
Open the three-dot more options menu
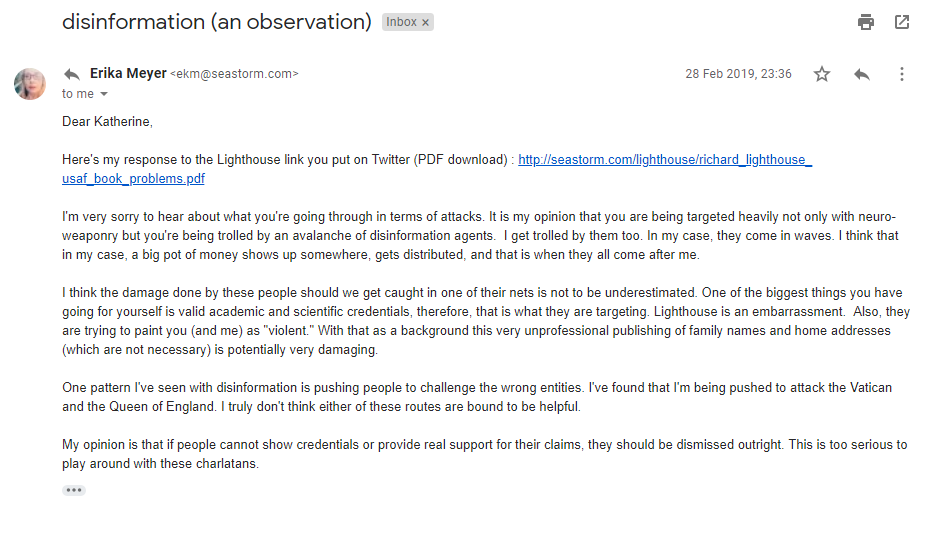[902, 74]
